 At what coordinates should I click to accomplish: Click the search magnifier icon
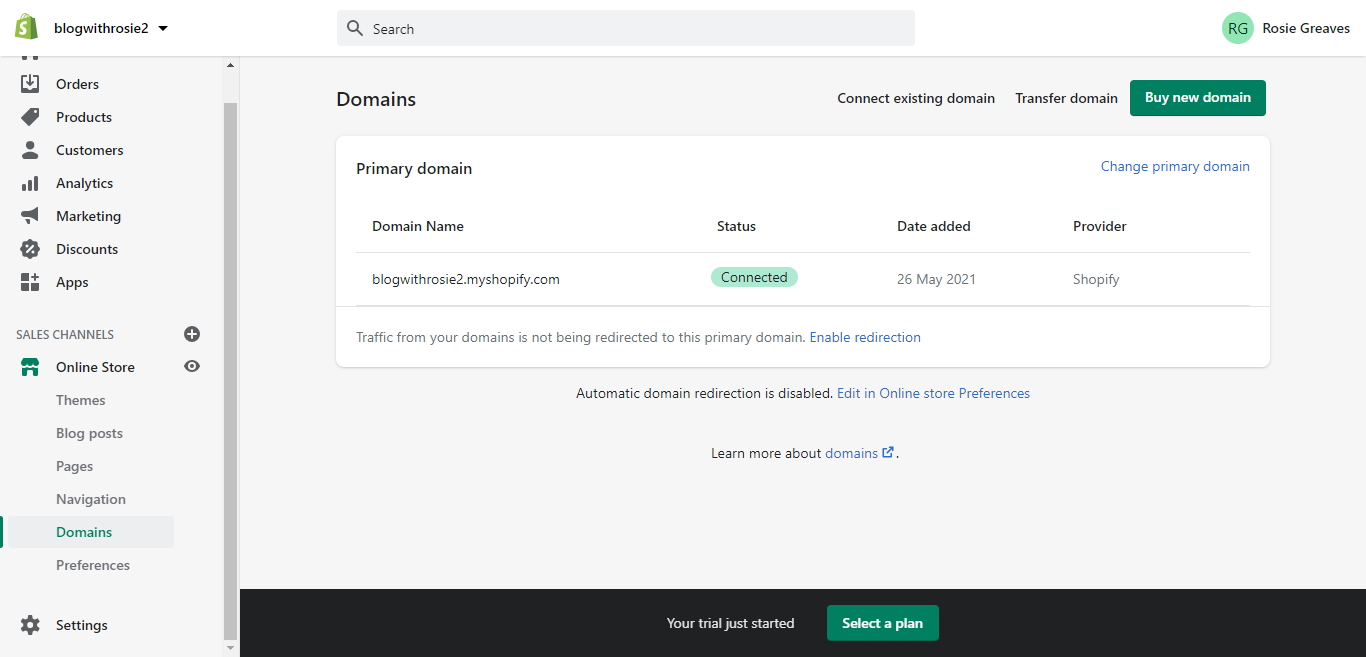point(355,28)
